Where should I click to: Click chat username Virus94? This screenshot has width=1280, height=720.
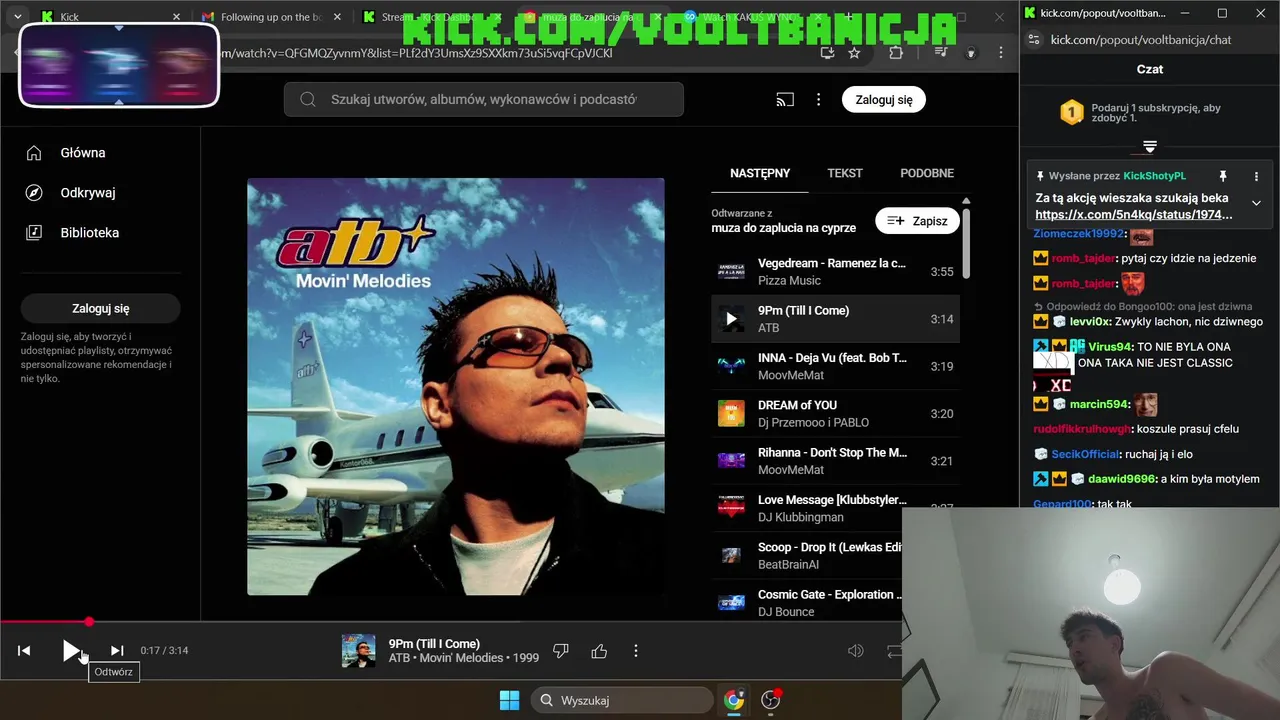[x=1111, y=347]
